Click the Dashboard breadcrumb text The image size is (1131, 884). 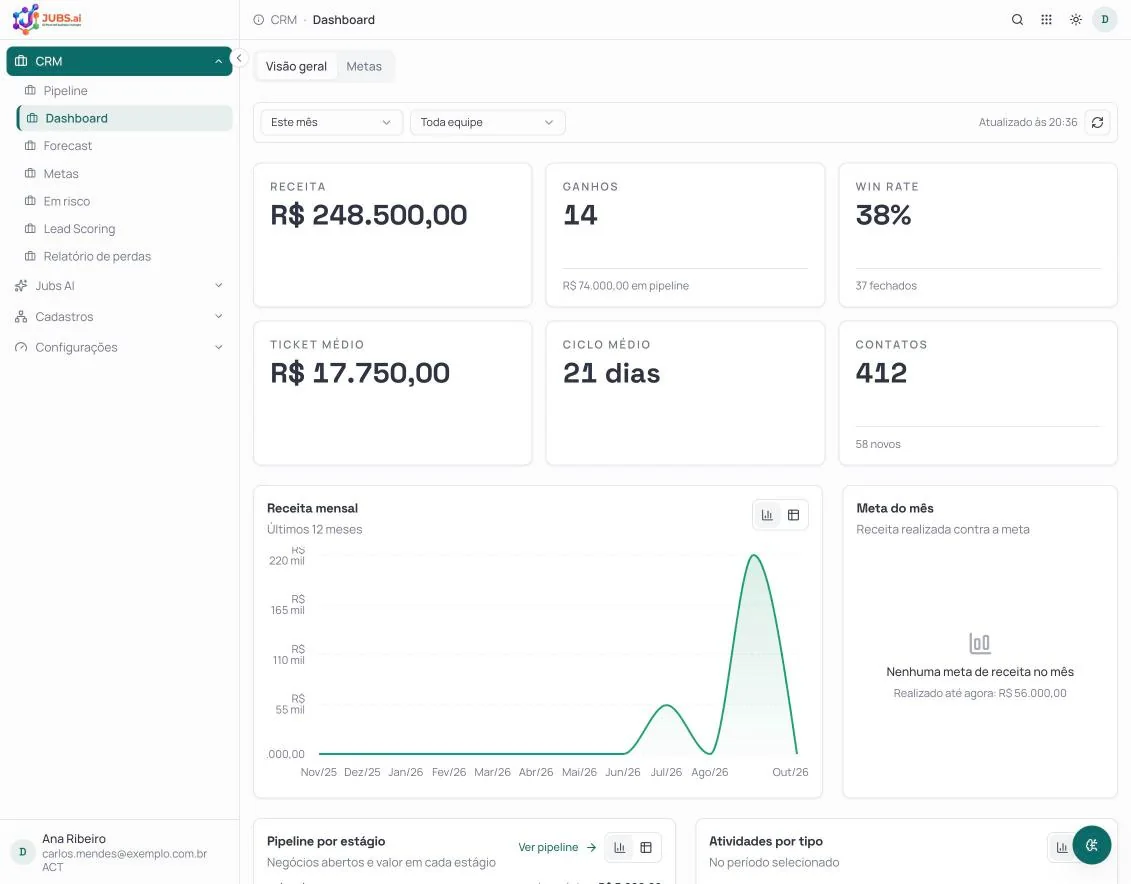tap(344, 19)
